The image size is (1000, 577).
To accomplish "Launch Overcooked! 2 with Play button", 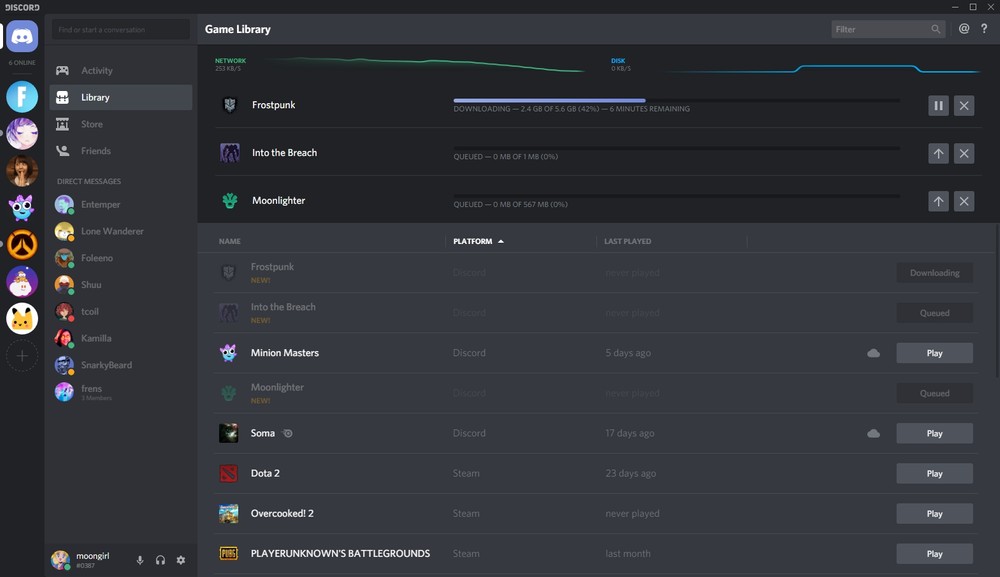I will (x=934, y=513).
